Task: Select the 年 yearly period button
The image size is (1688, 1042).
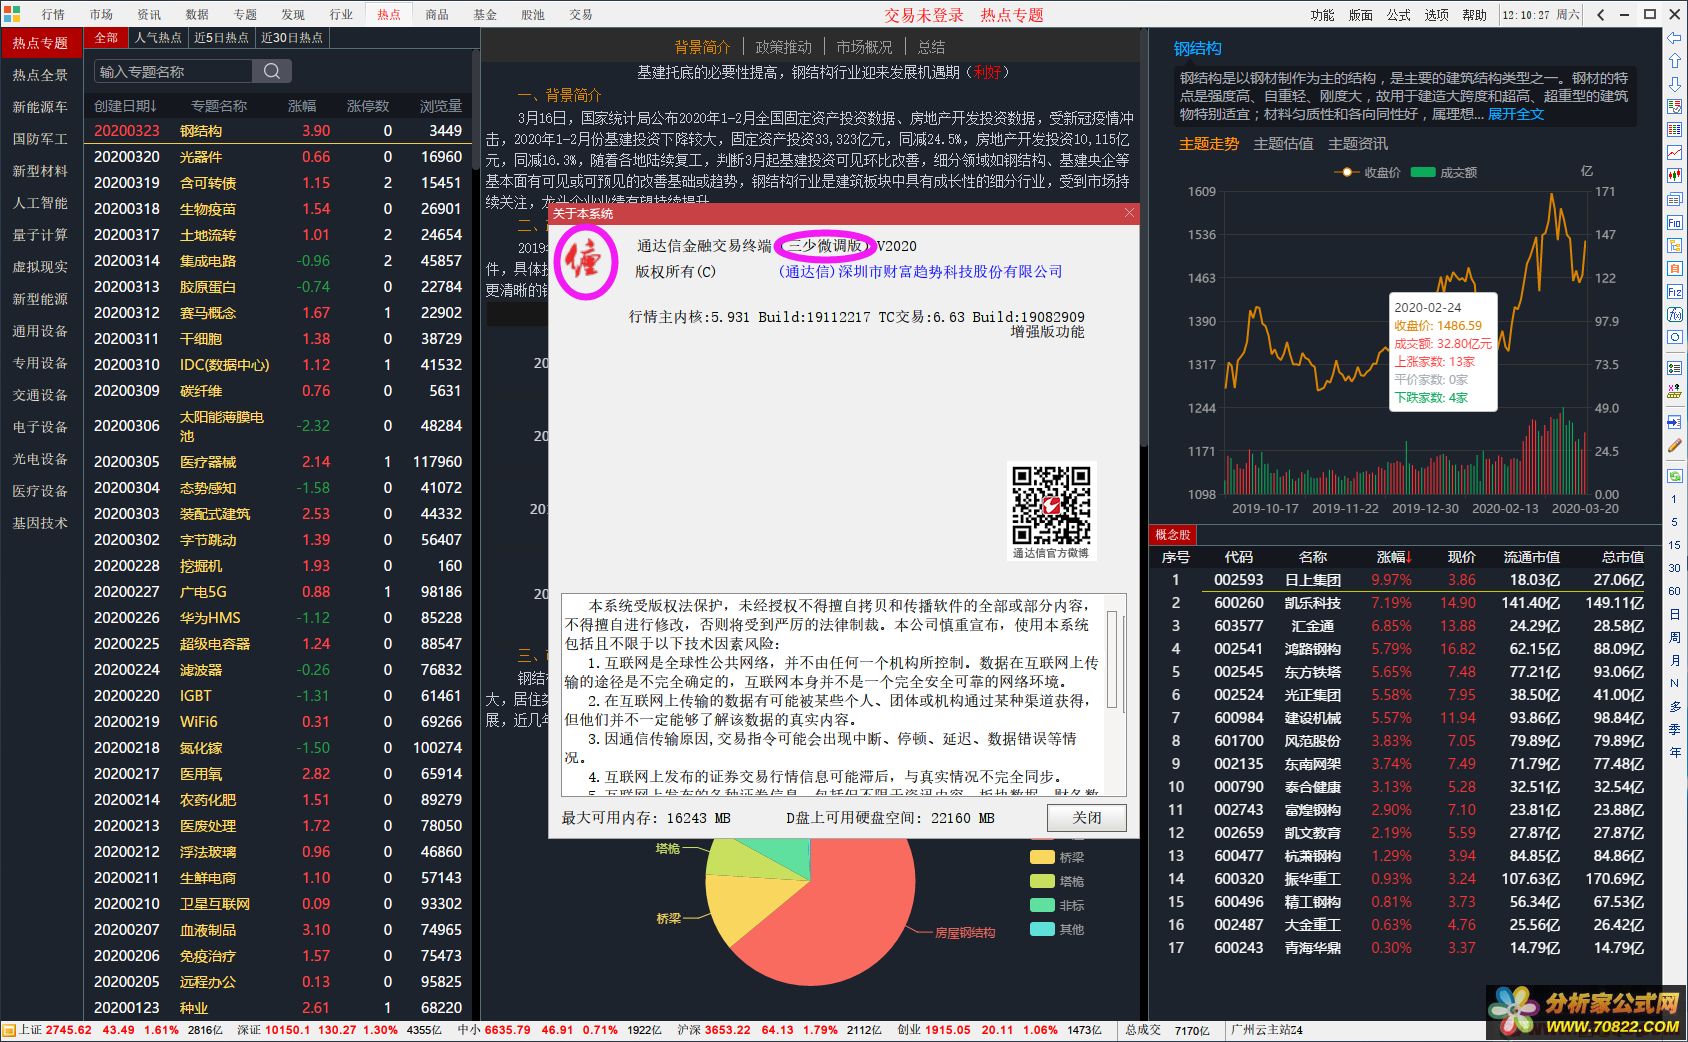Action: coord(1674,752)
